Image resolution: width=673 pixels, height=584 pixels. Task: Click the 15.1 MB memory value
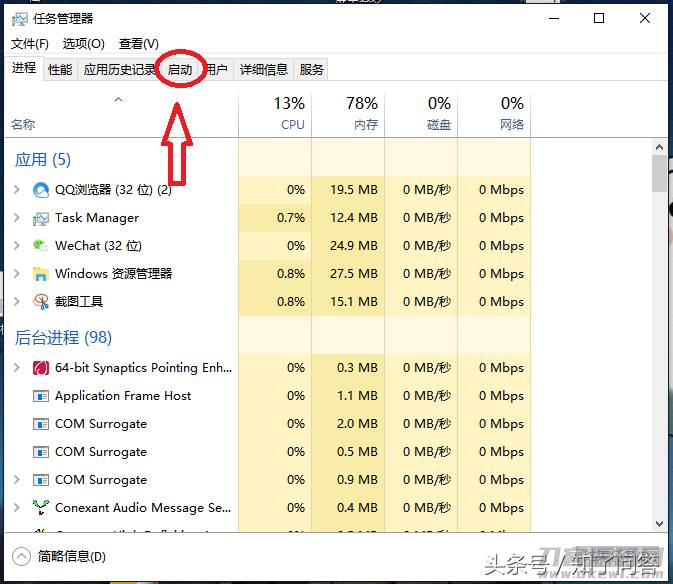point(354,302)
